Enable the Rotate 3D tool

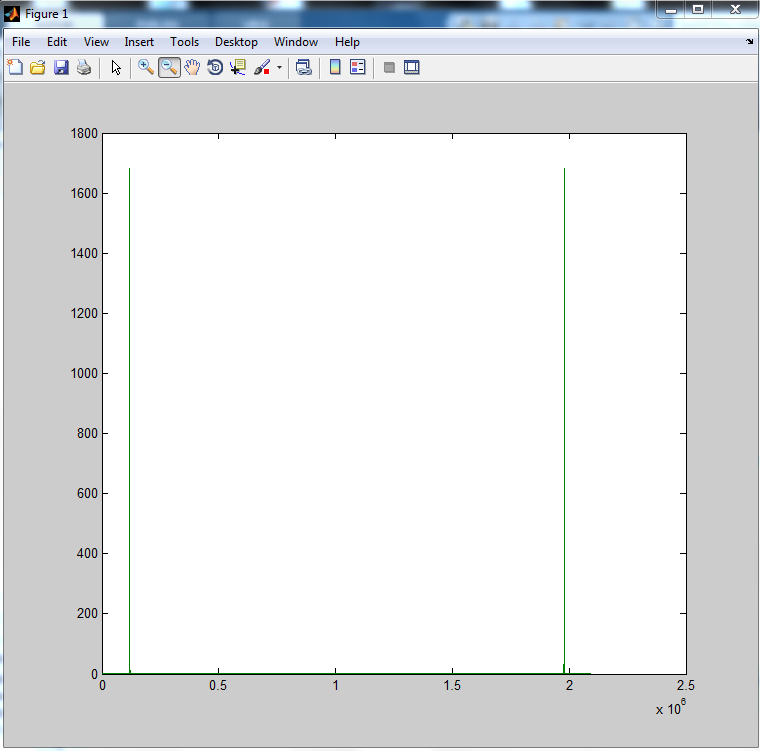coord(215,68)
